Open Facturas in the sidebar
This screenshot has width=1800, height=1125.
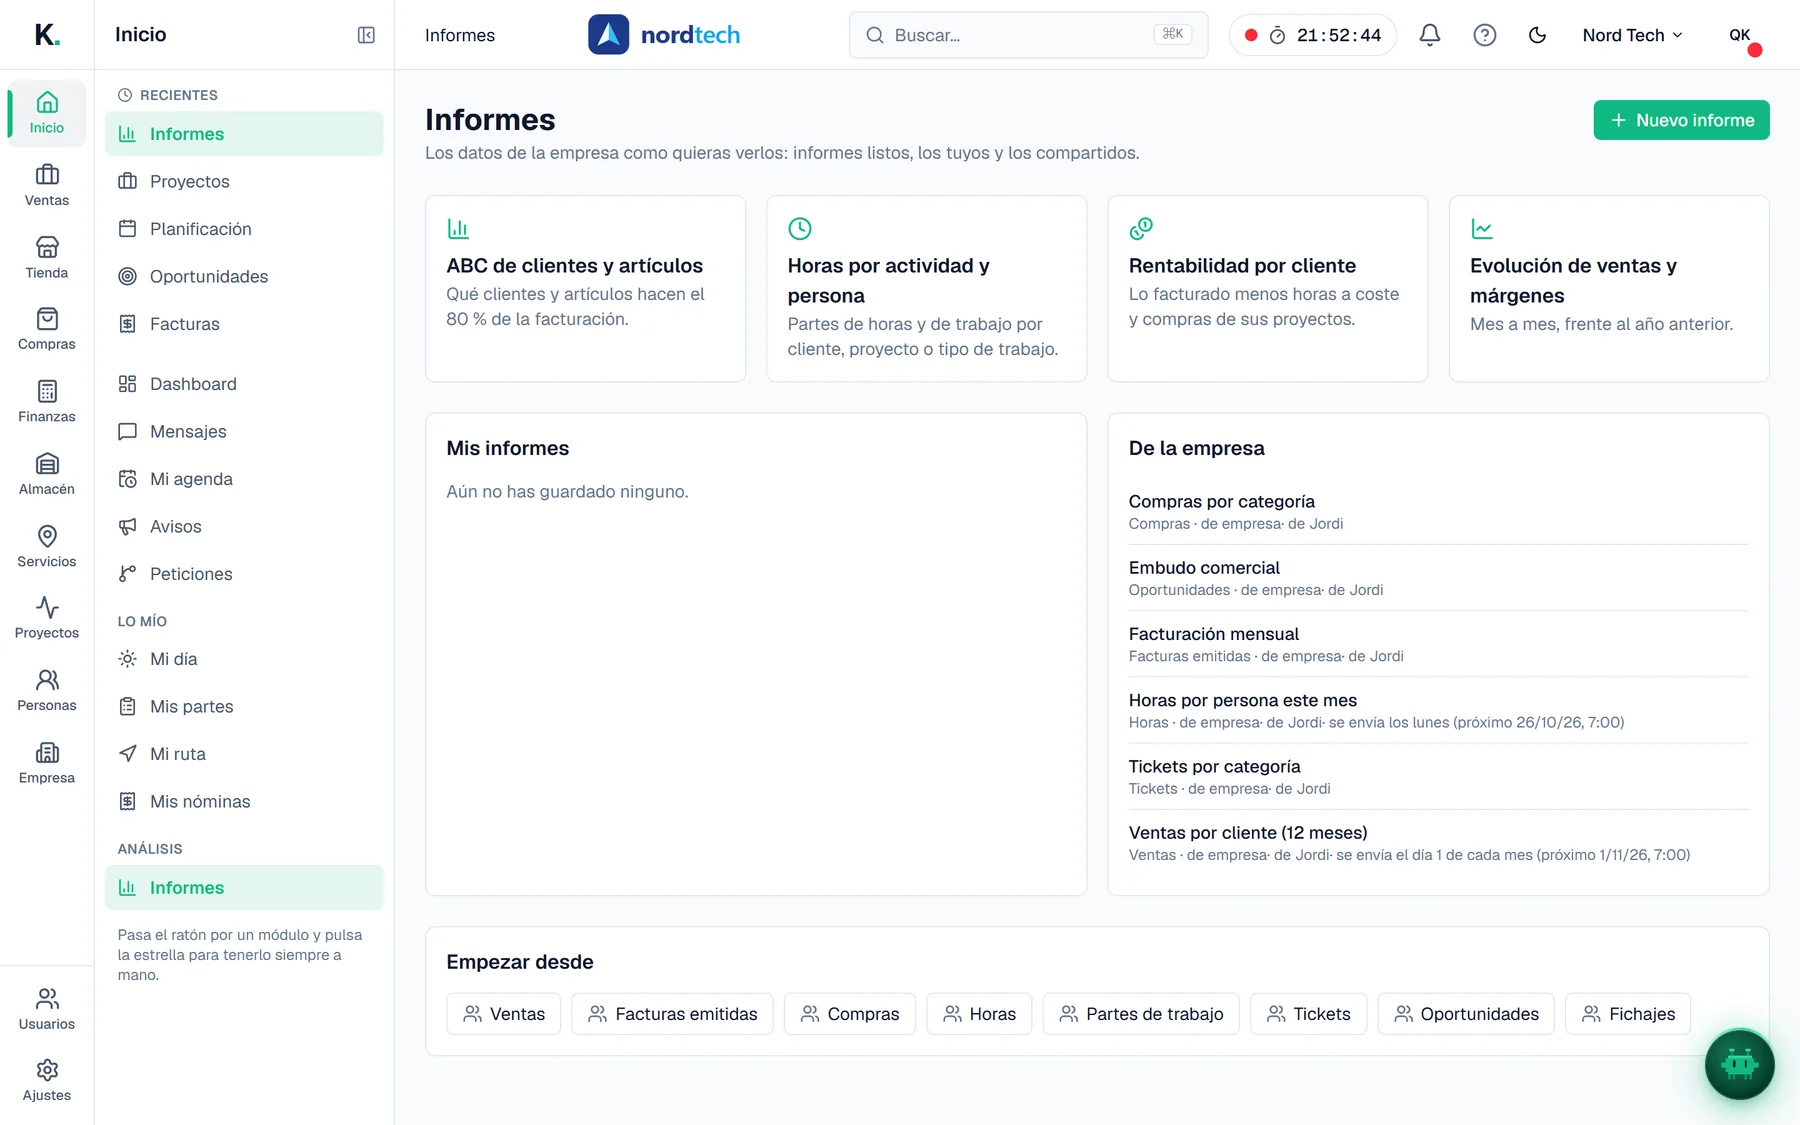[x=244, y=324]
